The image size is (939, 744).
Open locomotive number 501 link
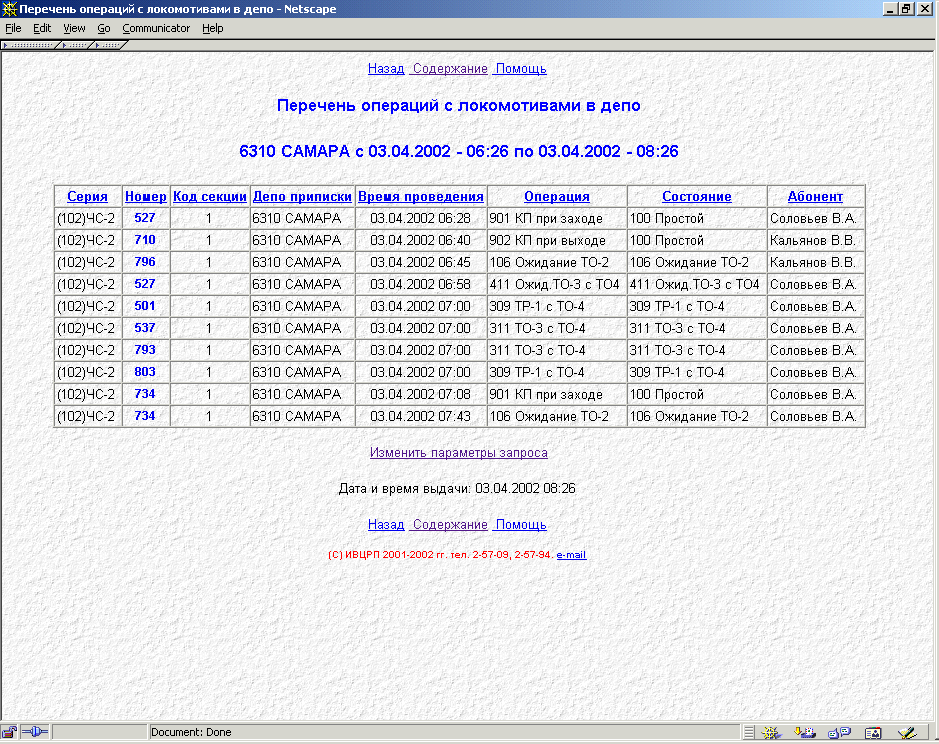point(145,306)
